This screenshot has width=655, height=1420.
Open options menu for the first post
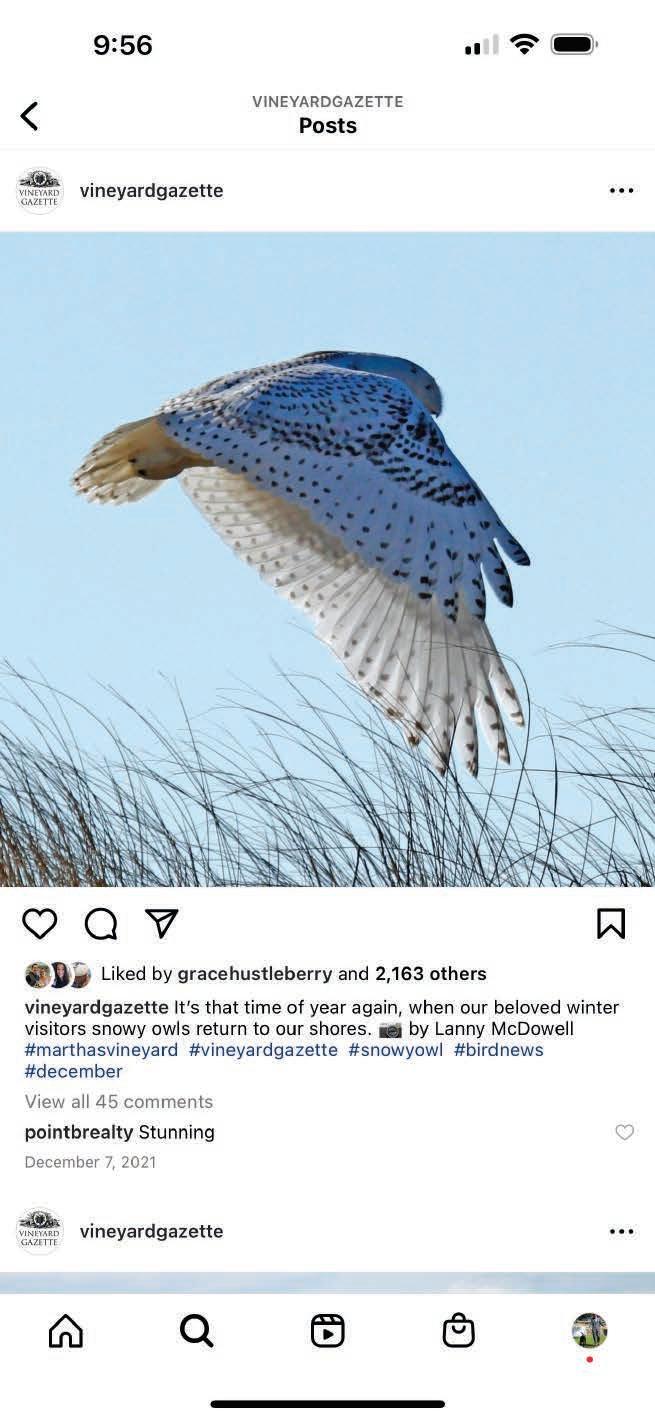(x=621, y=191)
